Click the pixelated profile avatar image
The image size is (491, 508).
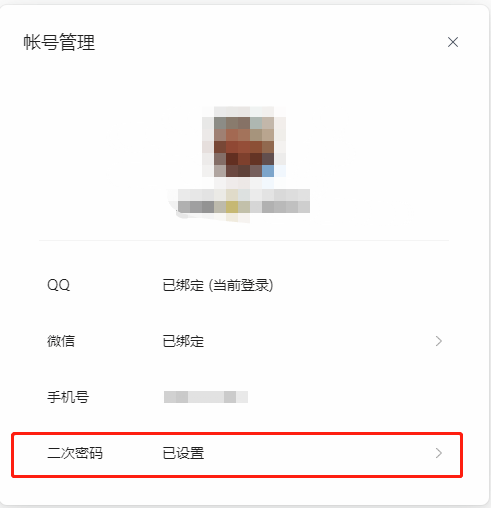pyautogui.click(x=244, y=142)
